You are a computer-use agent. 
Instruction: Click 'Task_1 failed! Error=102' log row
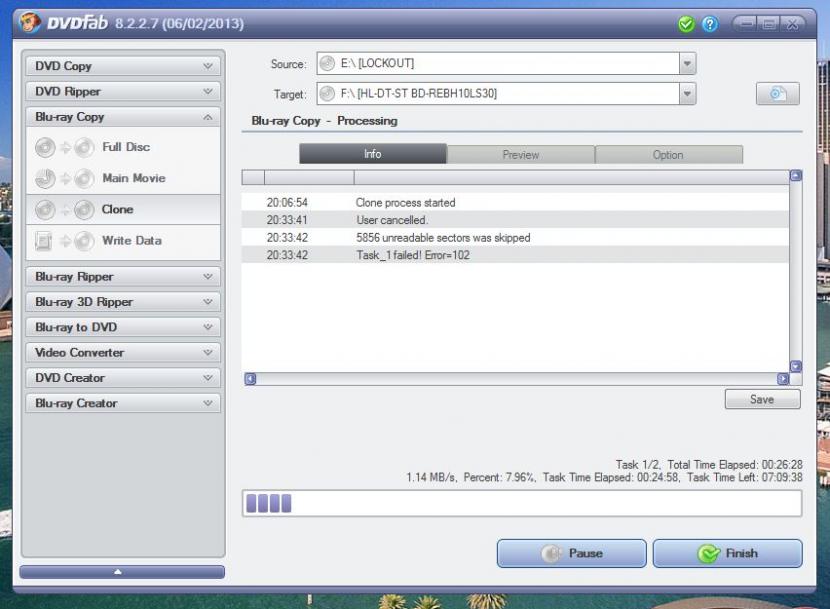pos(515,255)
